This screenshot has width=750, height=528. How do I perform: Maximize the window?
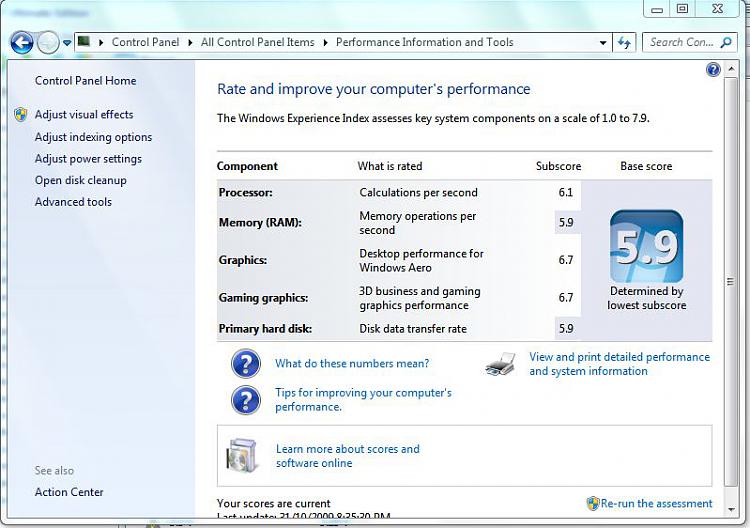tap(683, 9)
